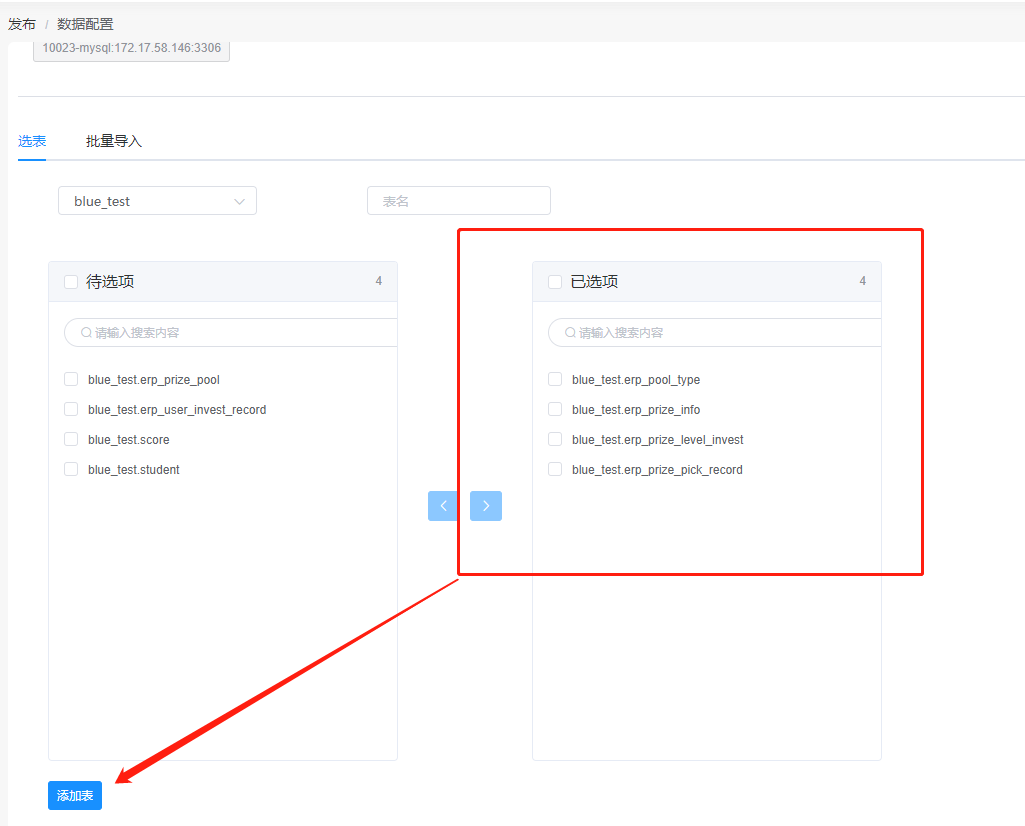Click the move-right arrow transfer button
The height and width of the screenshot is (826, 1025).
pos(486,506)
